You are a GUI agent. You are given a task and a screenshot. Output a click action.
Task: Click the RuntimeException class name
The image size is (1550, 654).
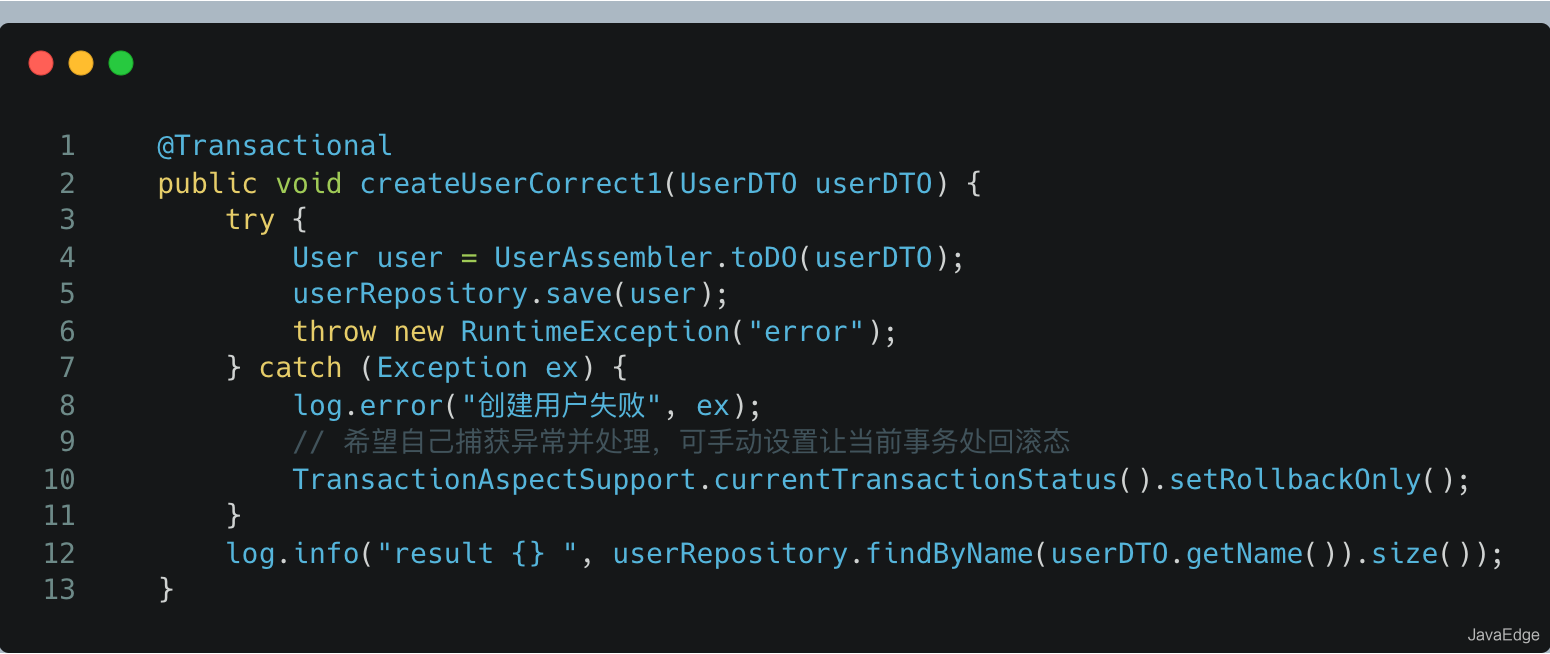pyautogui.click(x=595, y=331)
